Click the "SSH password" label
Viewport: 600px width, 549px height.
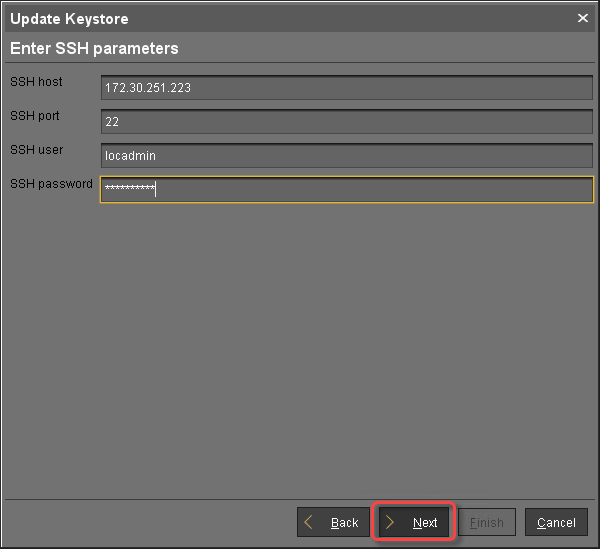[x=51, y=184]
